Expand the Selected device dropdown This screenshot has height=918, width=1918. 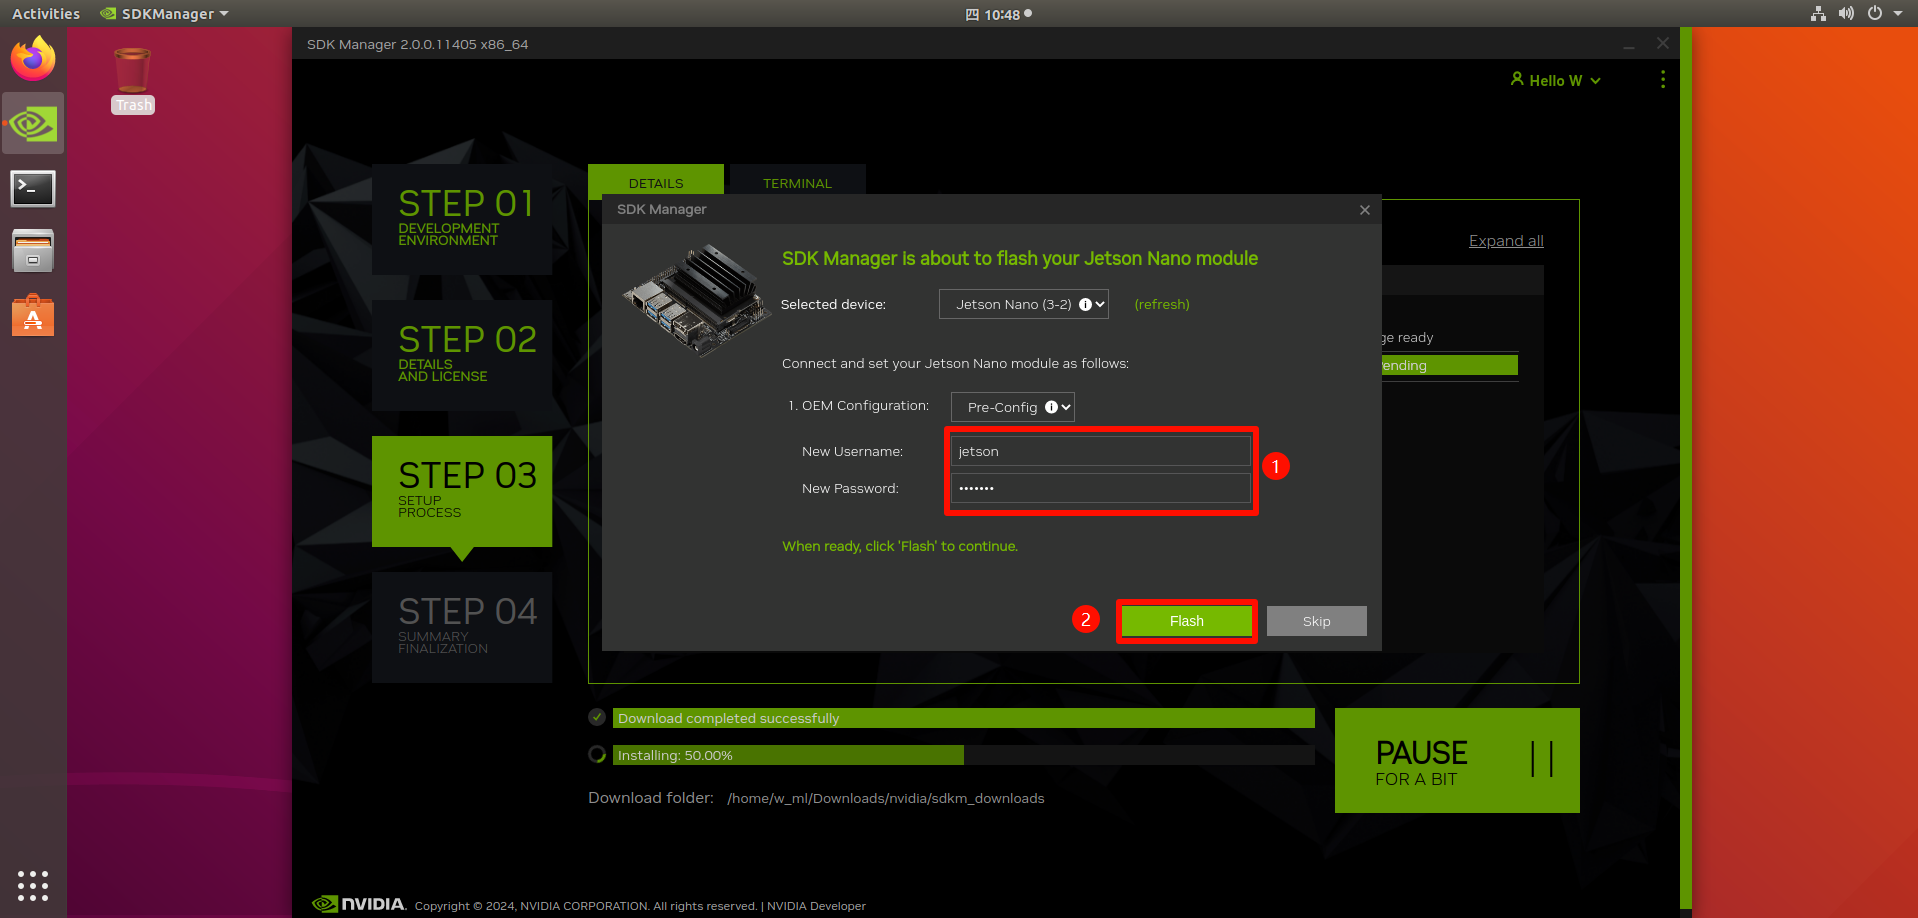(x=1022, y=304)
